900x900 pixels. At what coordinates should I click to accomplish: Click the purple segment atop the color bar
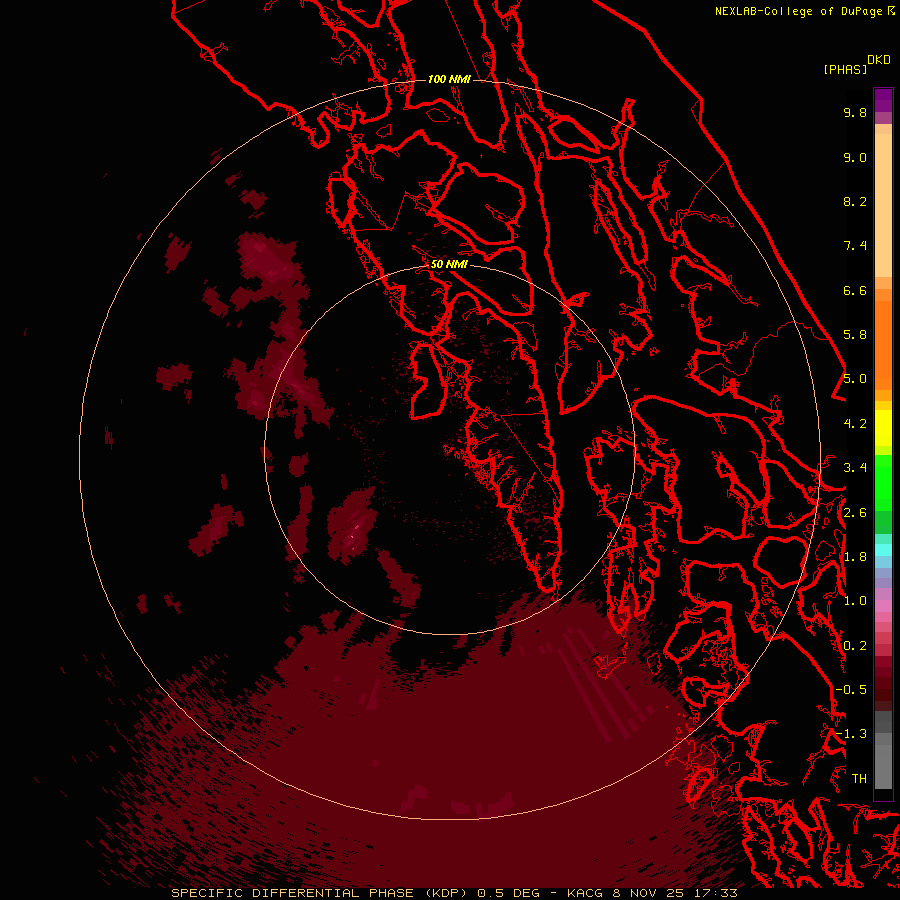point(883,100)
